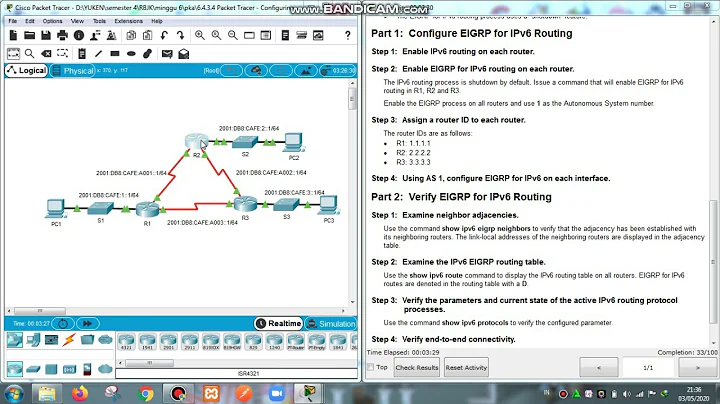Choose the Place Note tool

pos(82,54)
